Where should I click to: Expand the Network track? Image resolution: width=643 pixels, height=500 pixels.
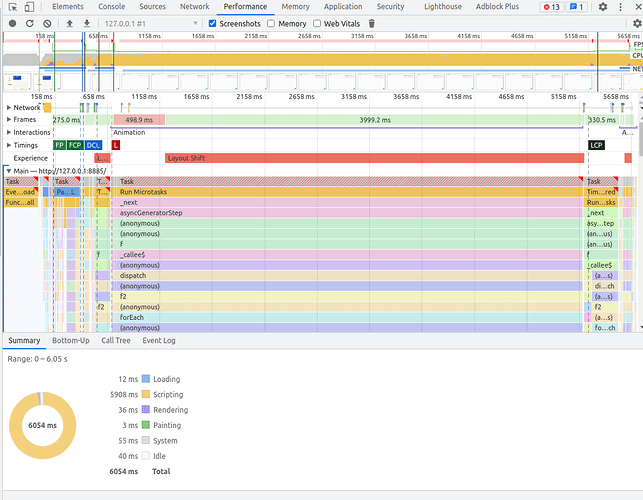click(x=9, y=107)
